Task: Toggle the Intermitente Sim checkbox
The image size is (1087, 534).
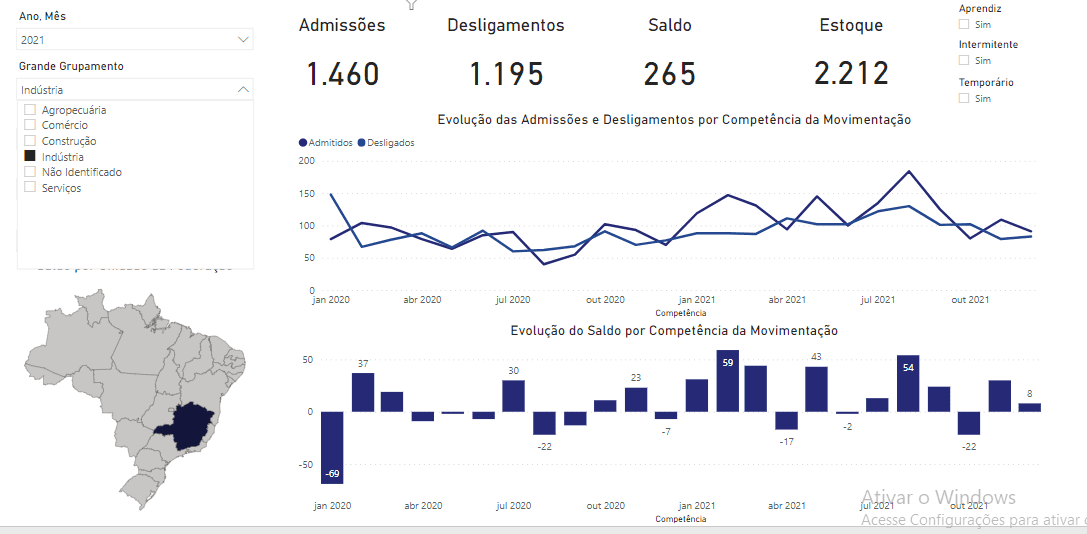Action: point(964,61)
